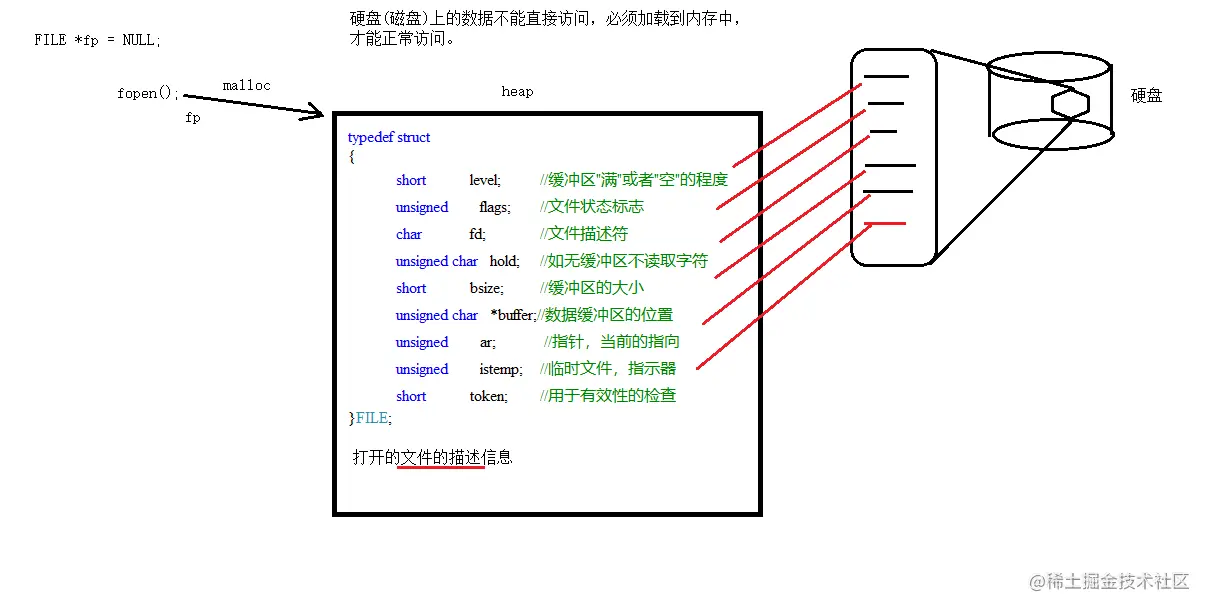Viewport: 1208px width, 610px height.
Task: Select the heap label above the struct
Action: 516,91
